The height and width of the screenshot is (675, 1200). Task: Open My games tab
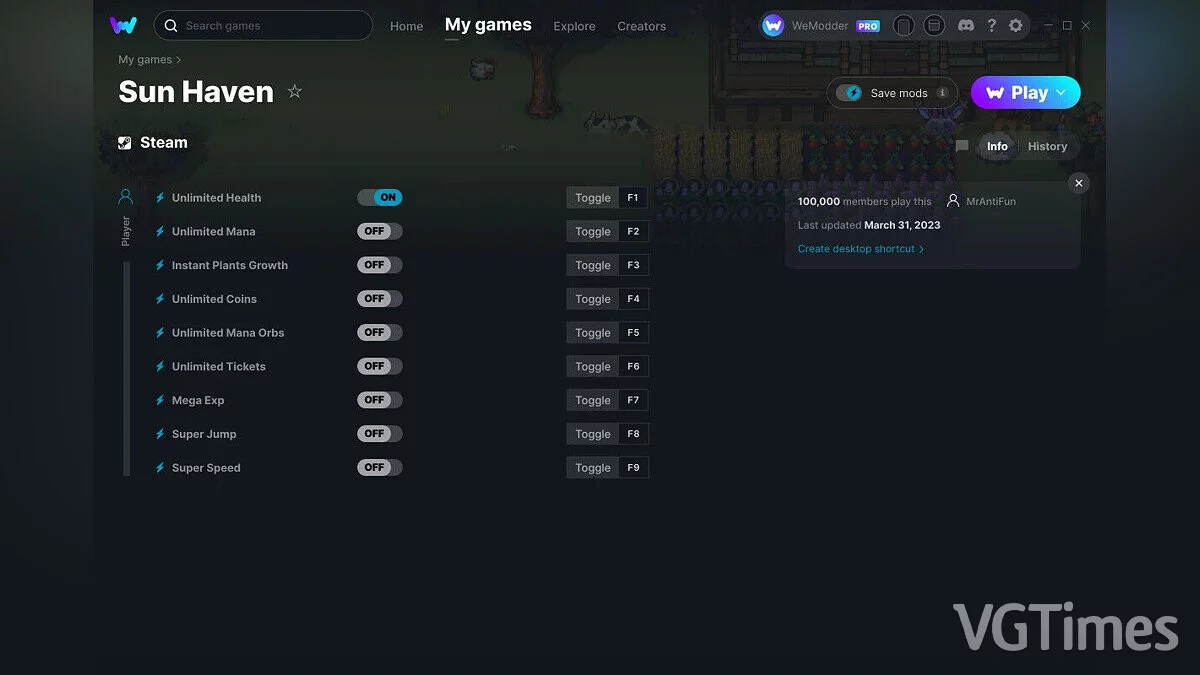488,25
